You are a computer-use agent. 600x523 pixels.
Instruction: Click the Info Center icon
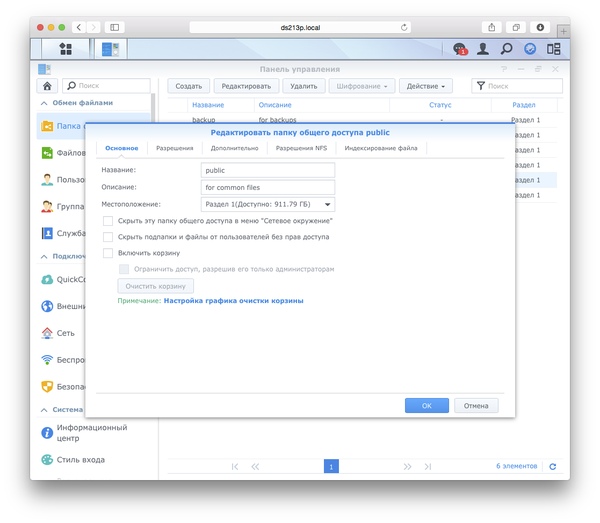coord(47,433)
